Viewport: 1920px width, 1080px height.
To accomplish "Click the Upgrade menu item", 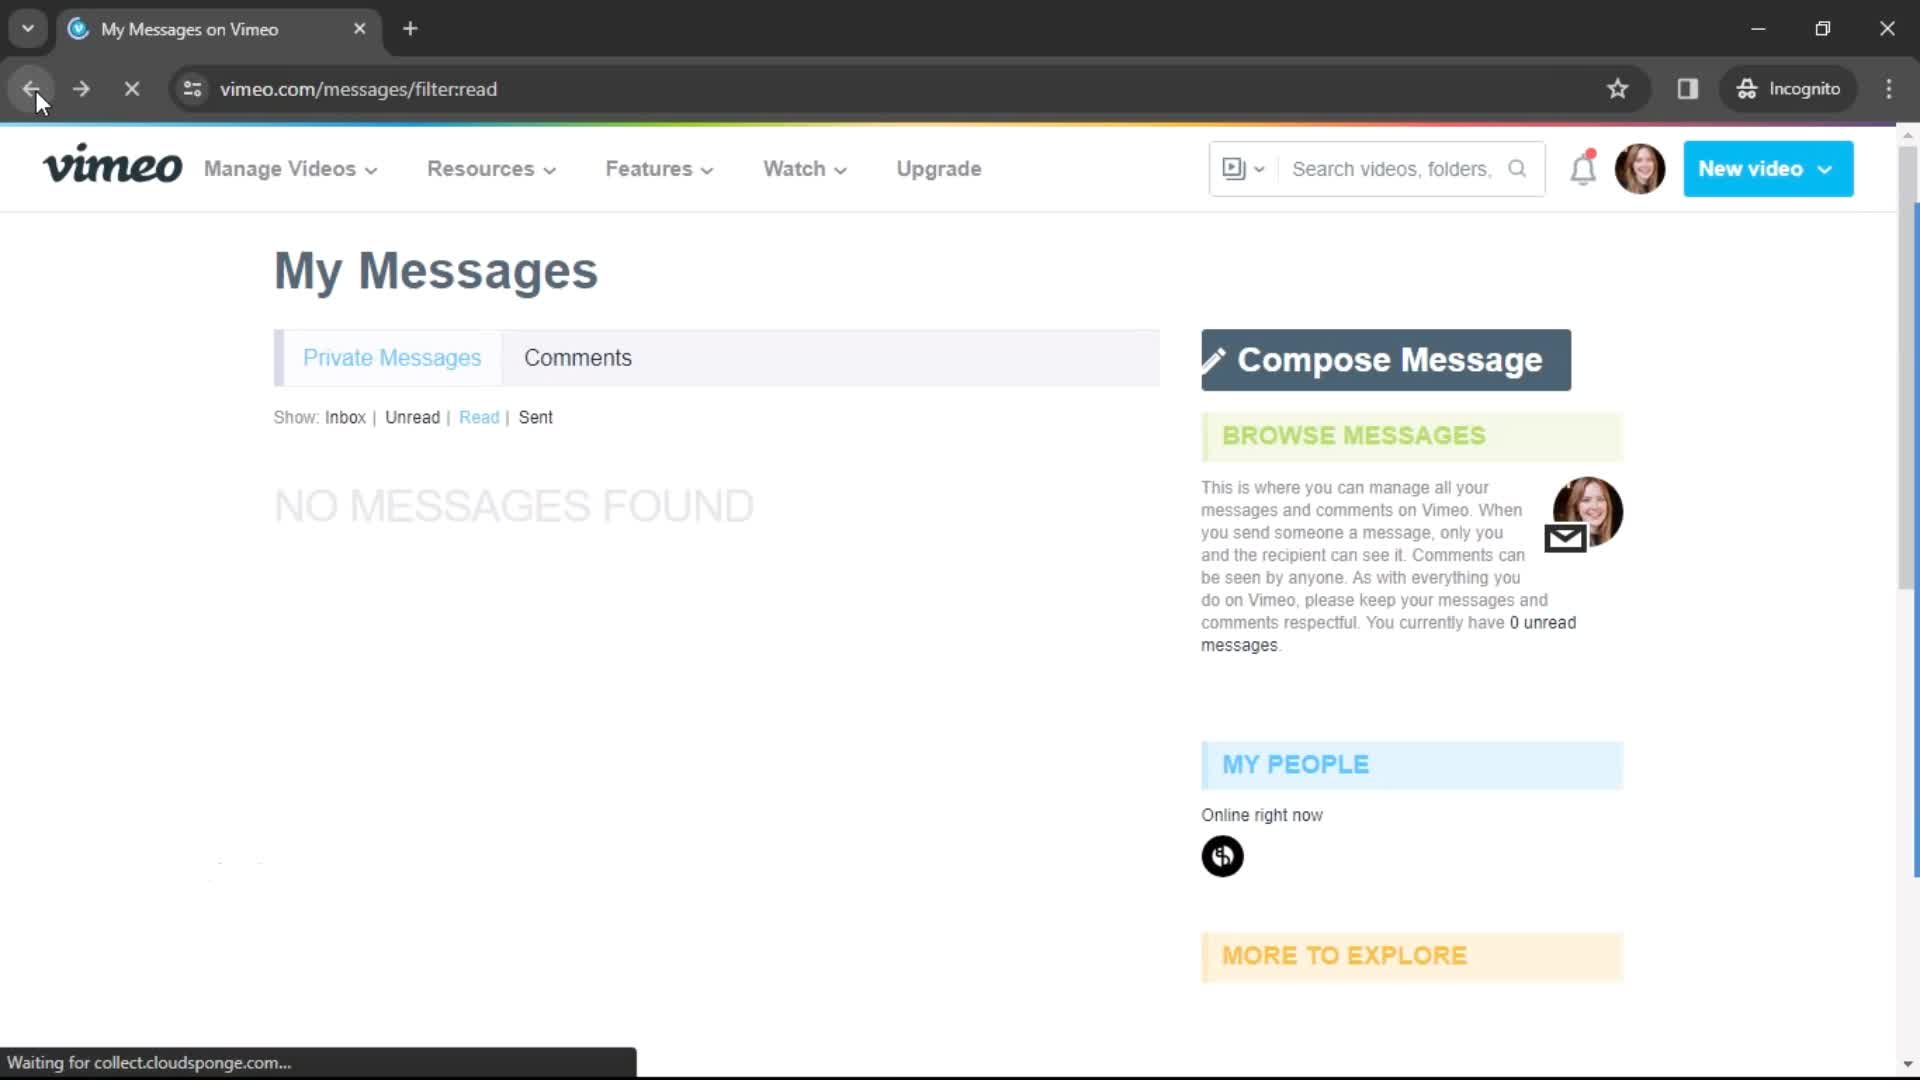I will point(939,169).
